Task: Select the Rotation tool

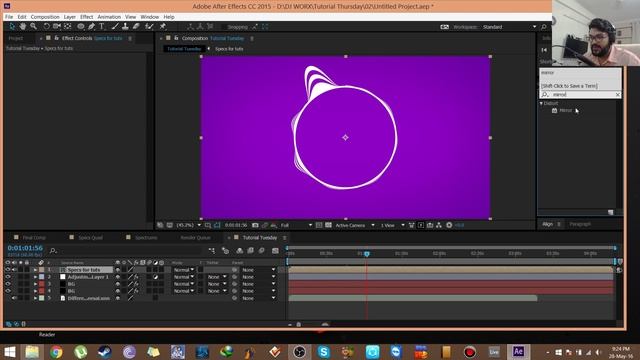Action: [46, 27]
